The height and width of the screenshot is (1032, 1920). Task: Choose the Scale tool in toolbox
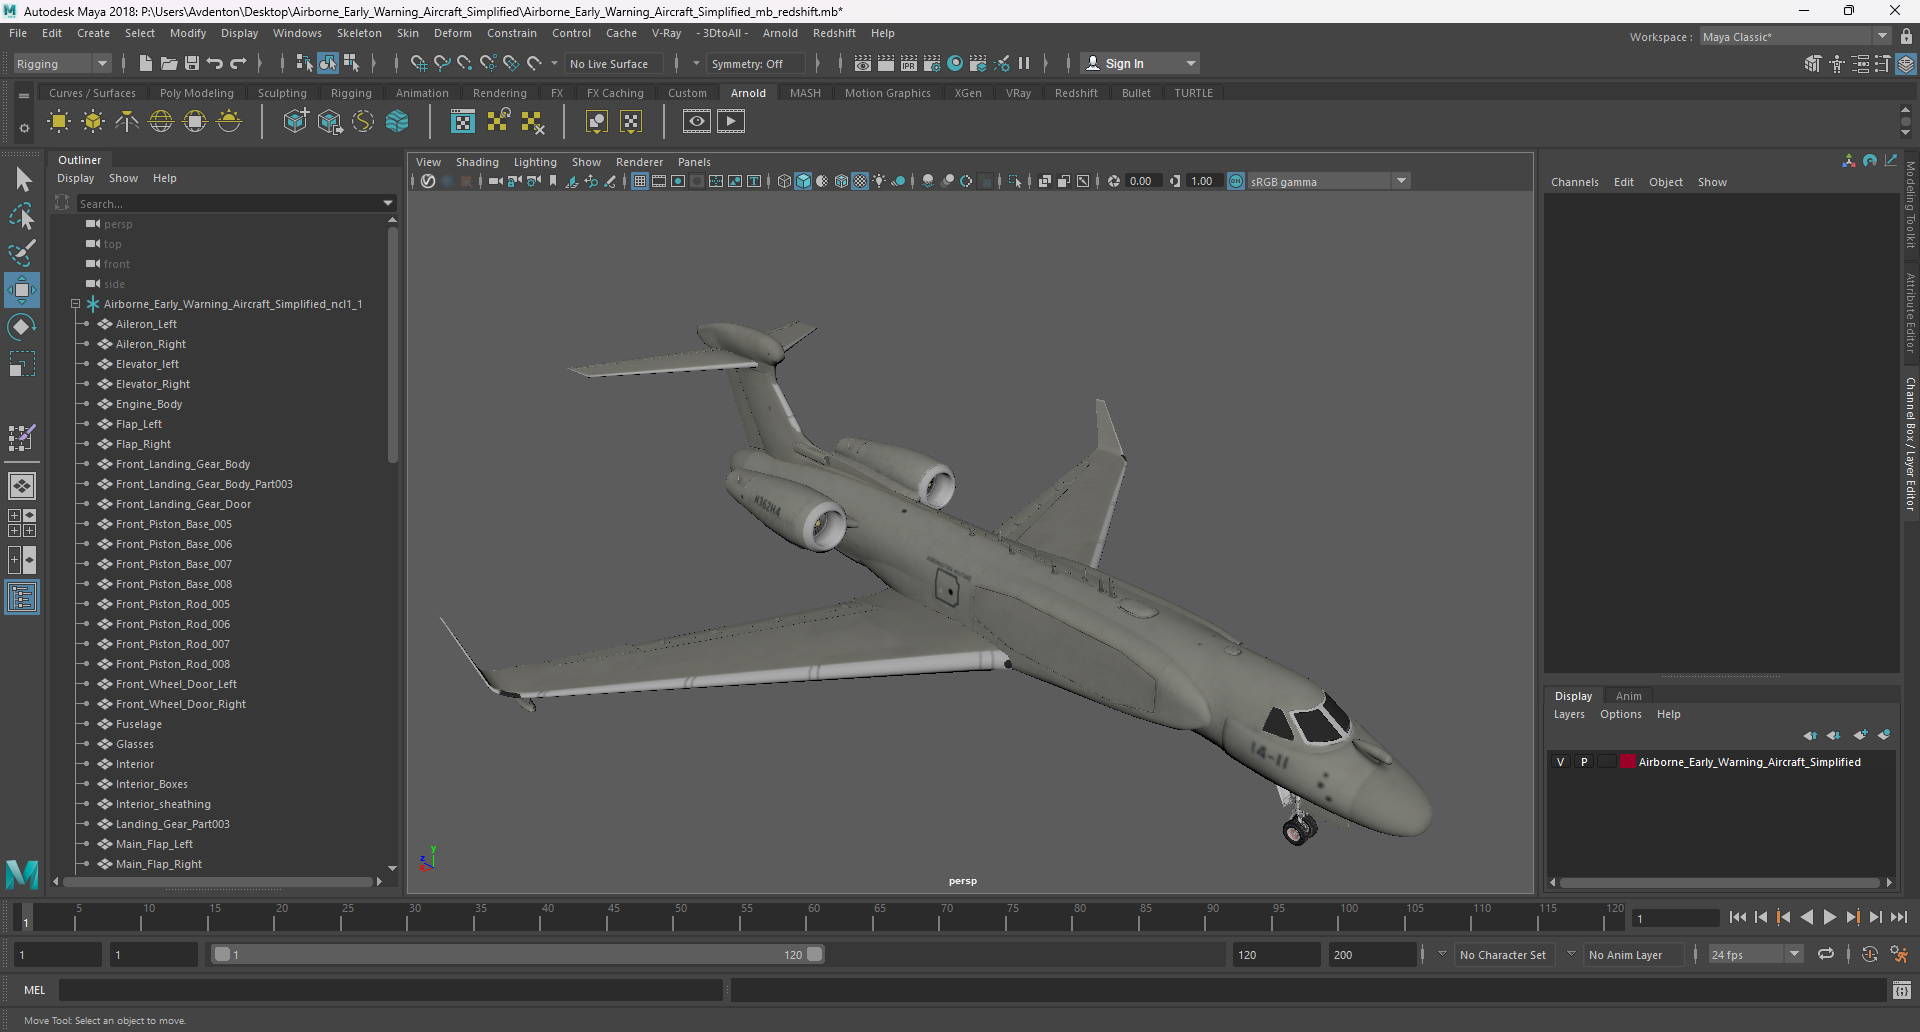(22, 364)
